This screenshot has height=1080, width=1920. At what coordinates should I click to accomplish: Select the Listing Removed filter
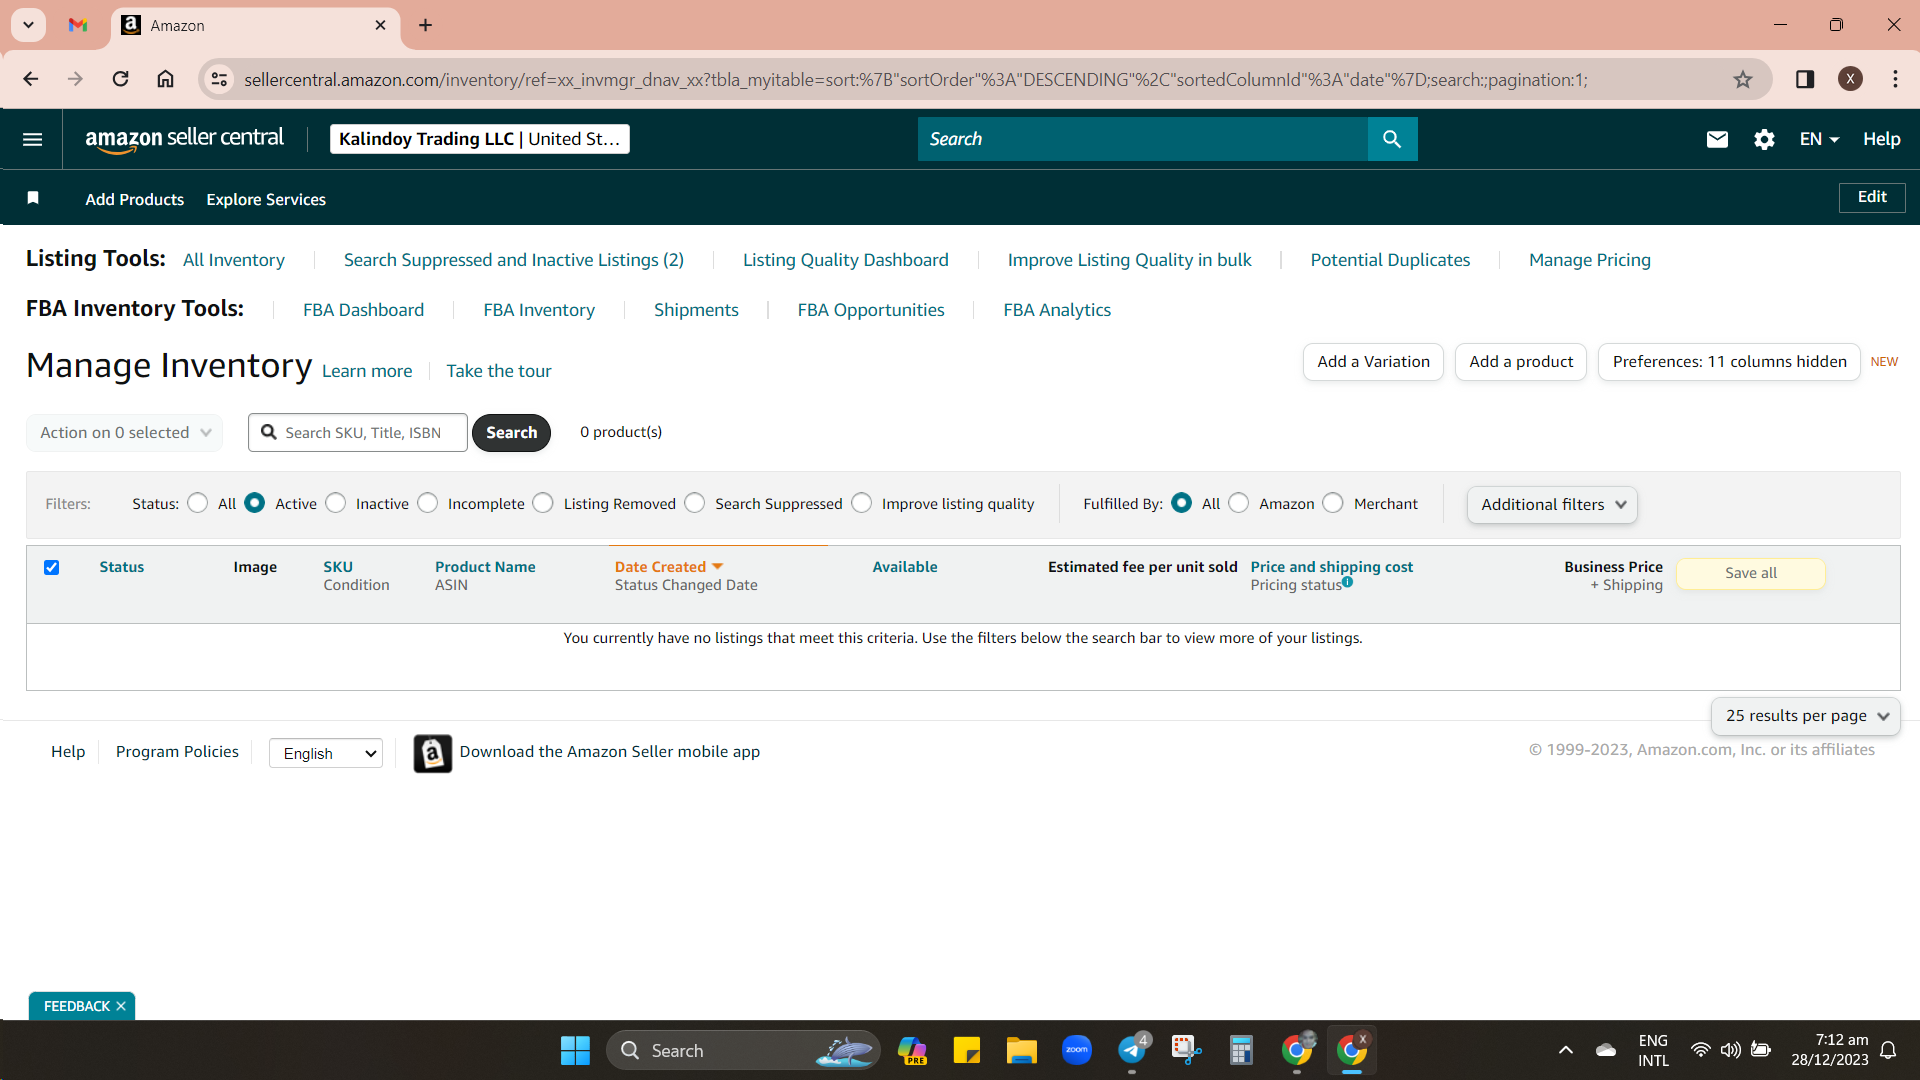543,503
